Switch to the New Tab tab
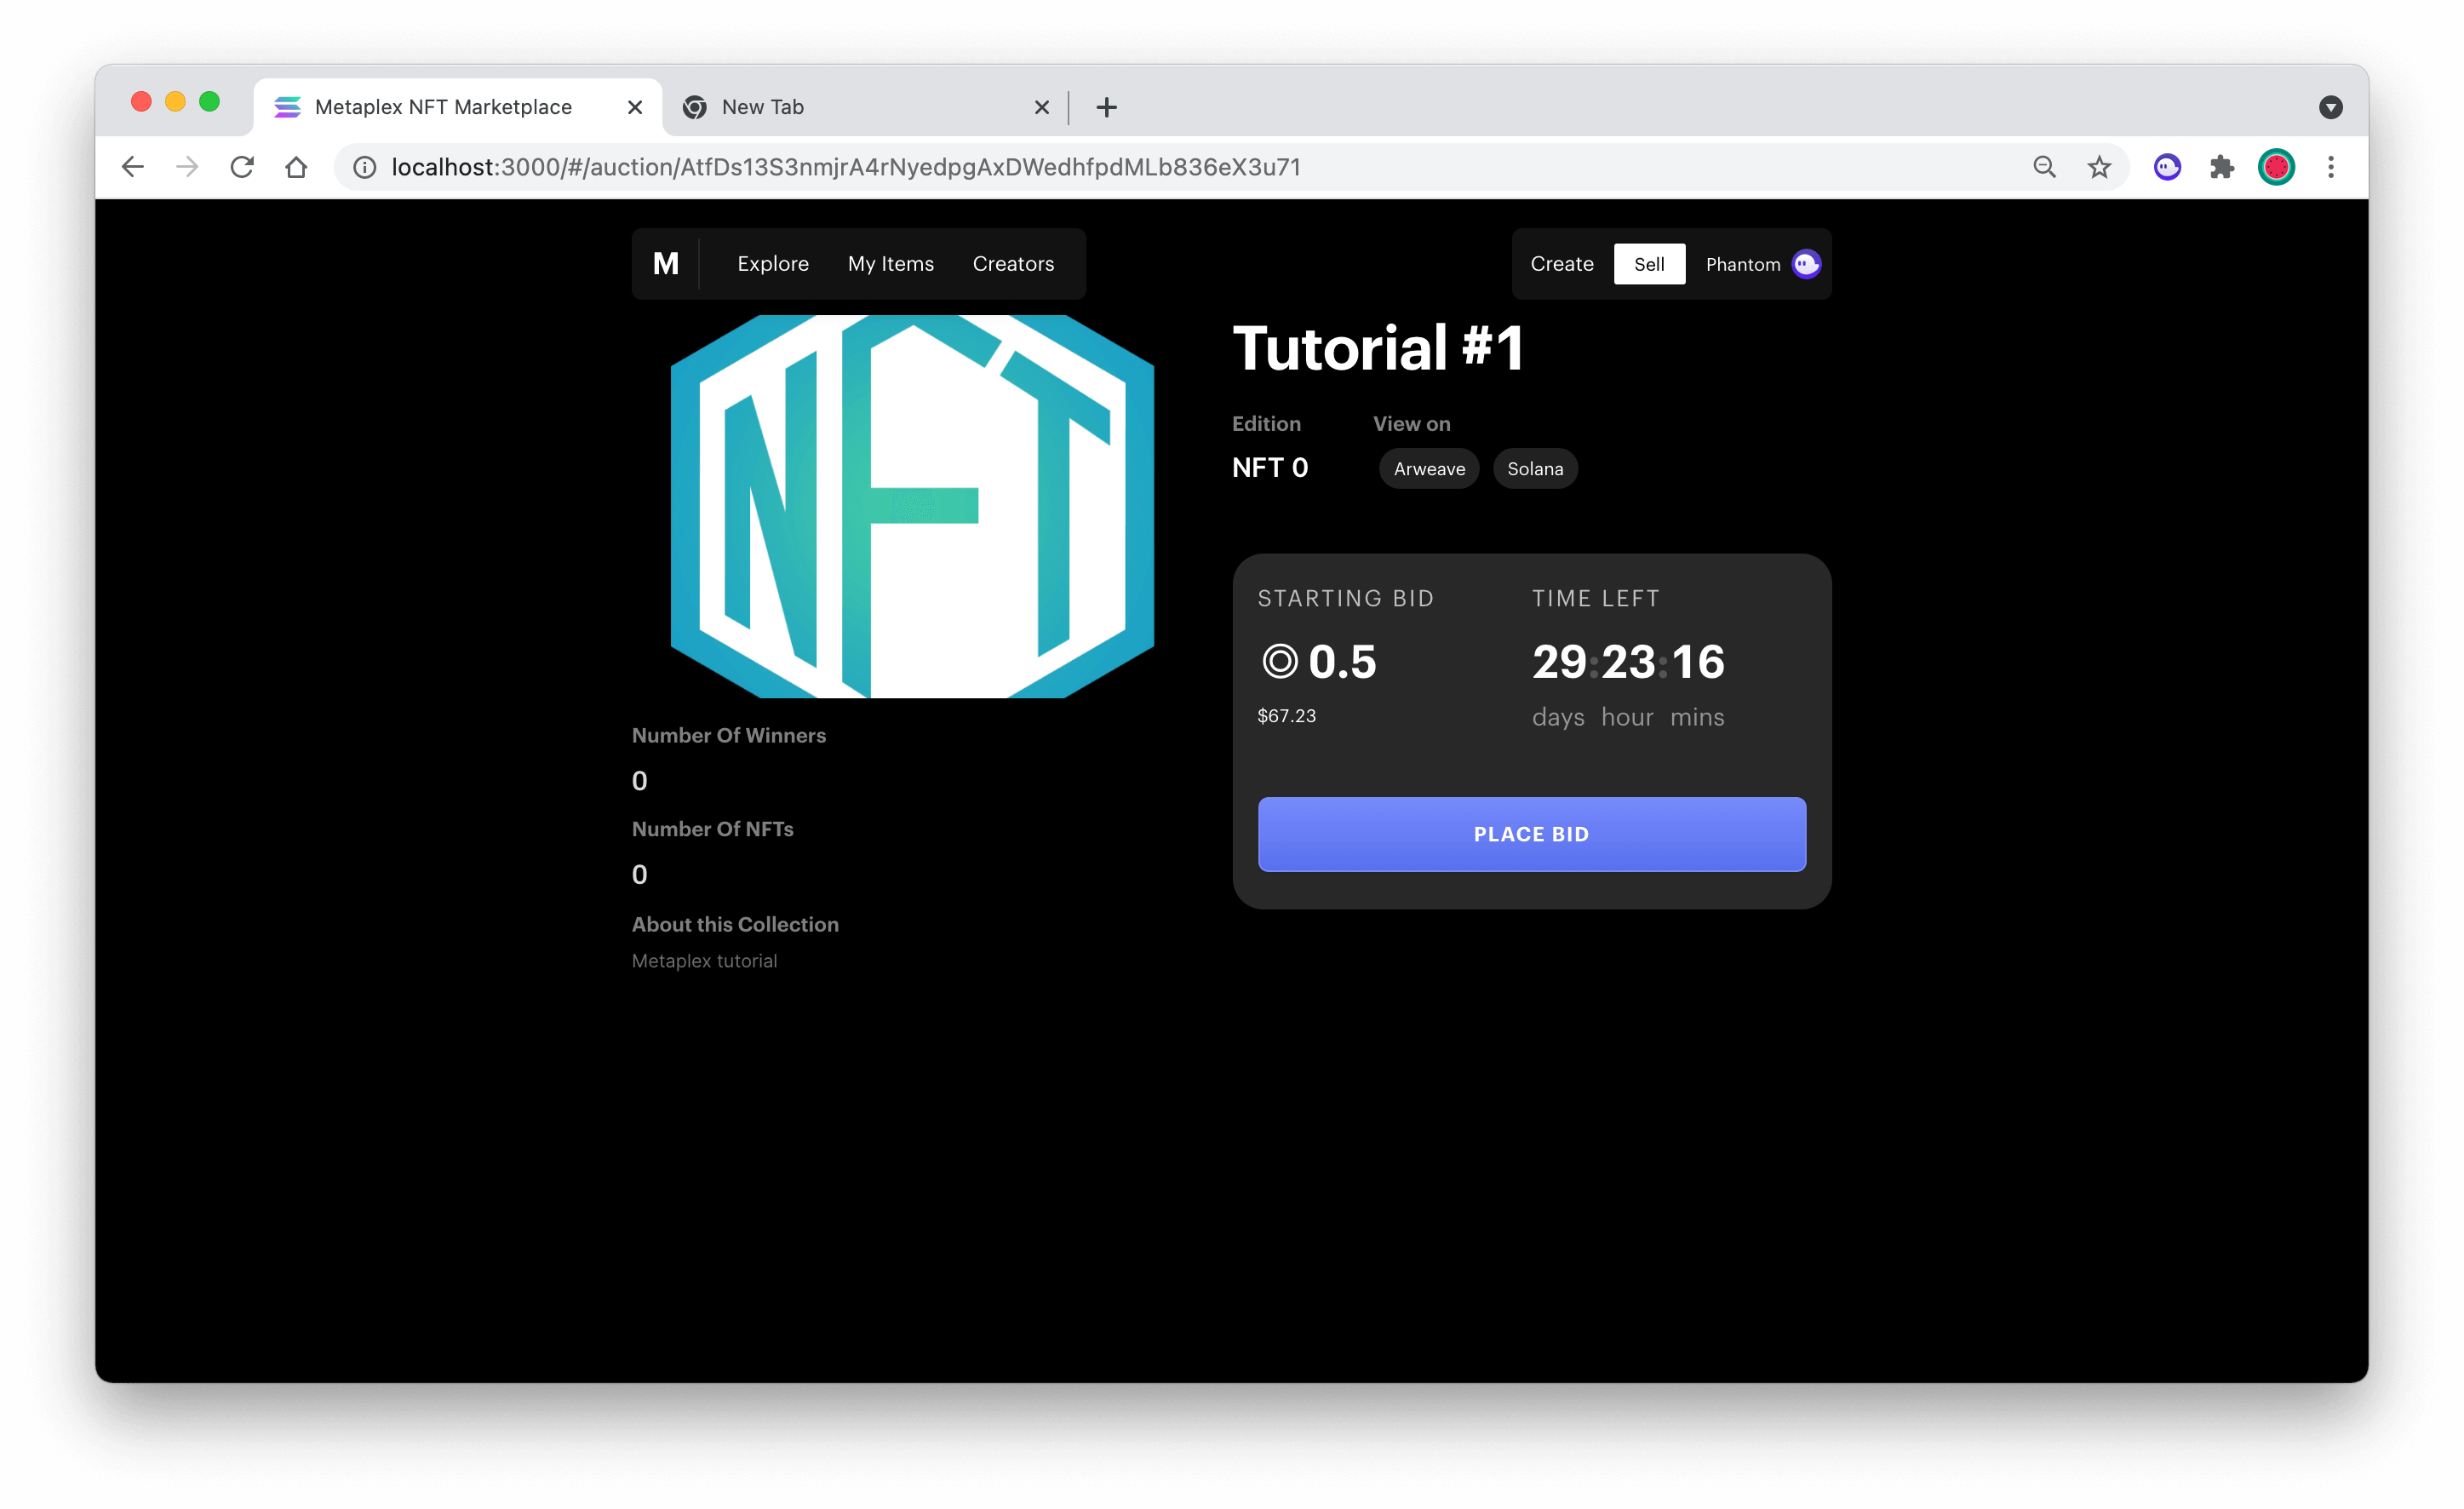Viewport: 2464px width, 1509px height. (x=865, y=107)
